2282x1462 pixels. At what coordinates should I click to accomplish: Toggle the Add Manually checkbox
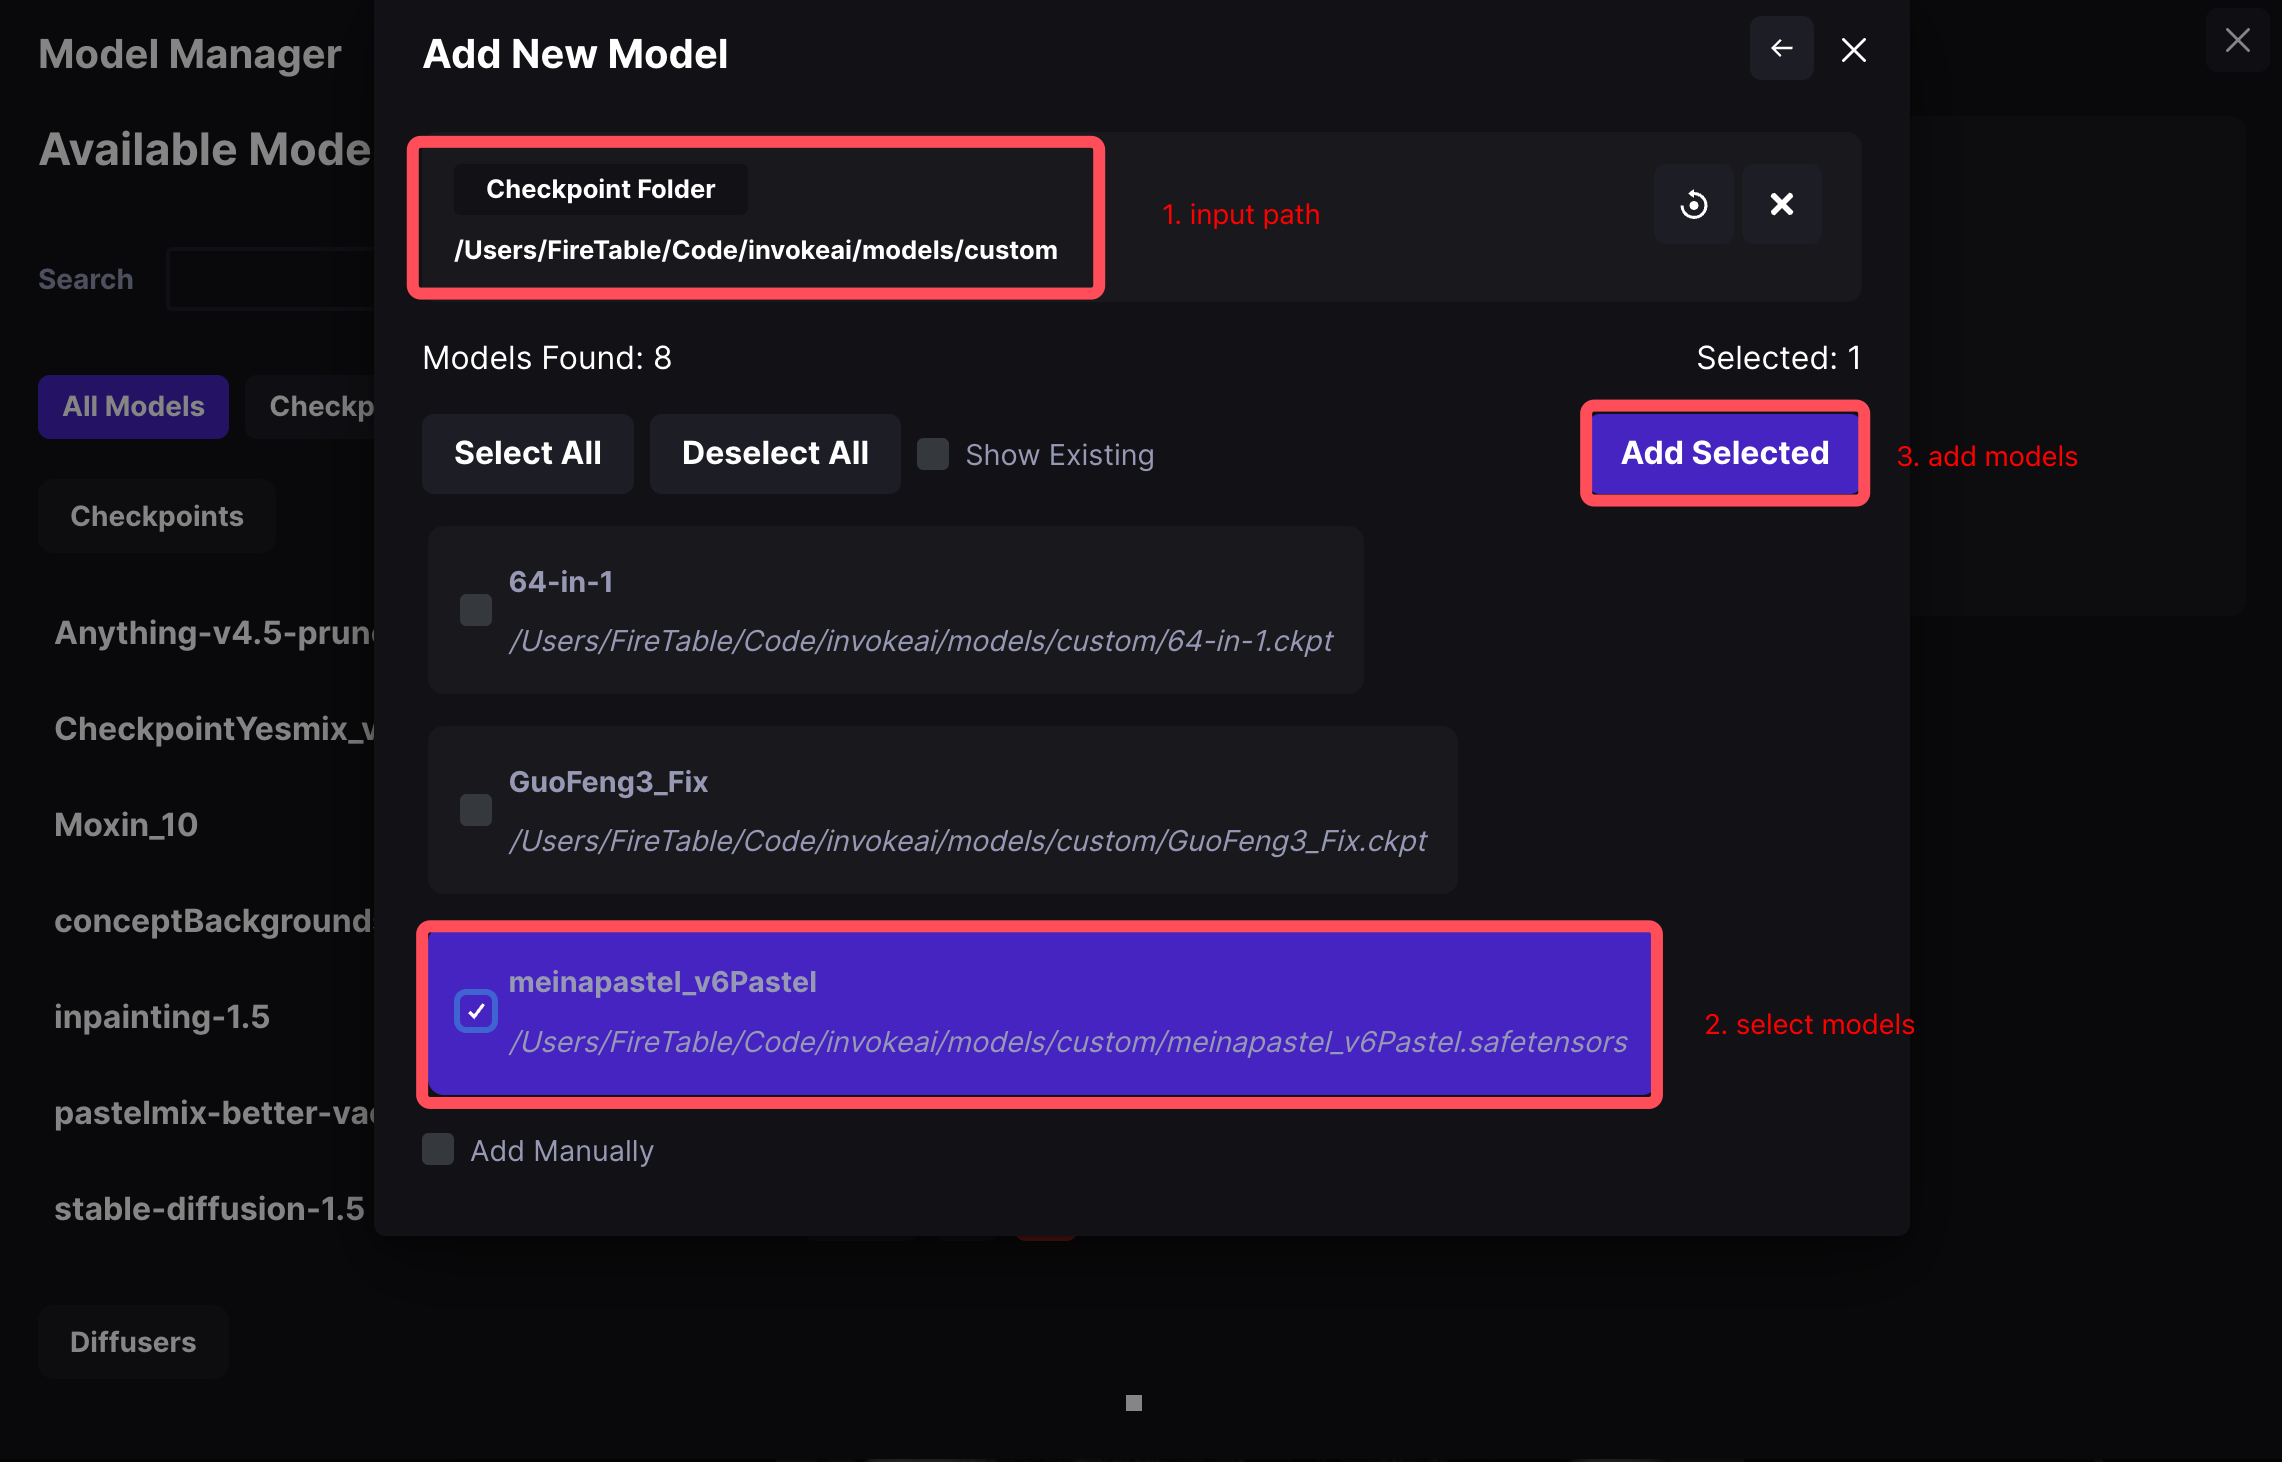[438, 1150]
